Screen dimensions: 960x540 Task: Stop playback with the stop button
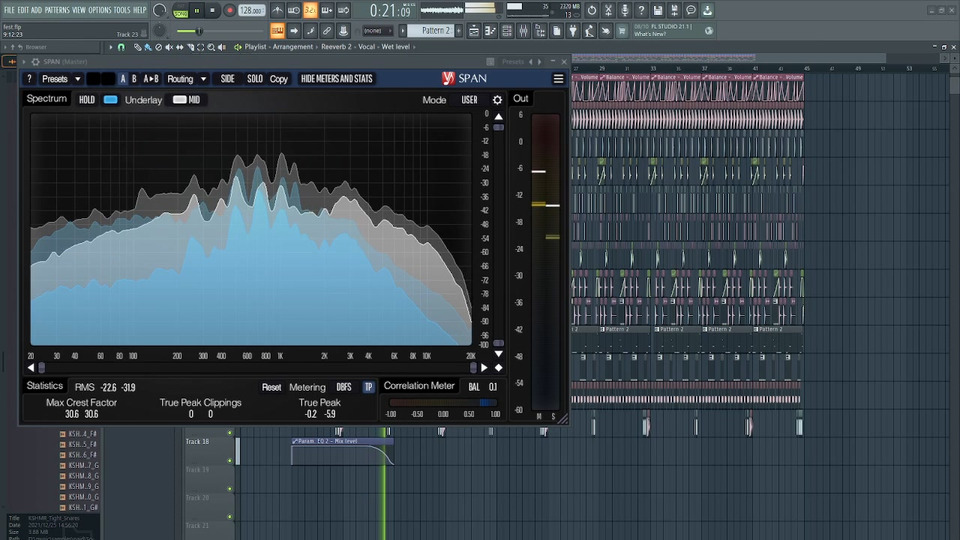[212, 10]
